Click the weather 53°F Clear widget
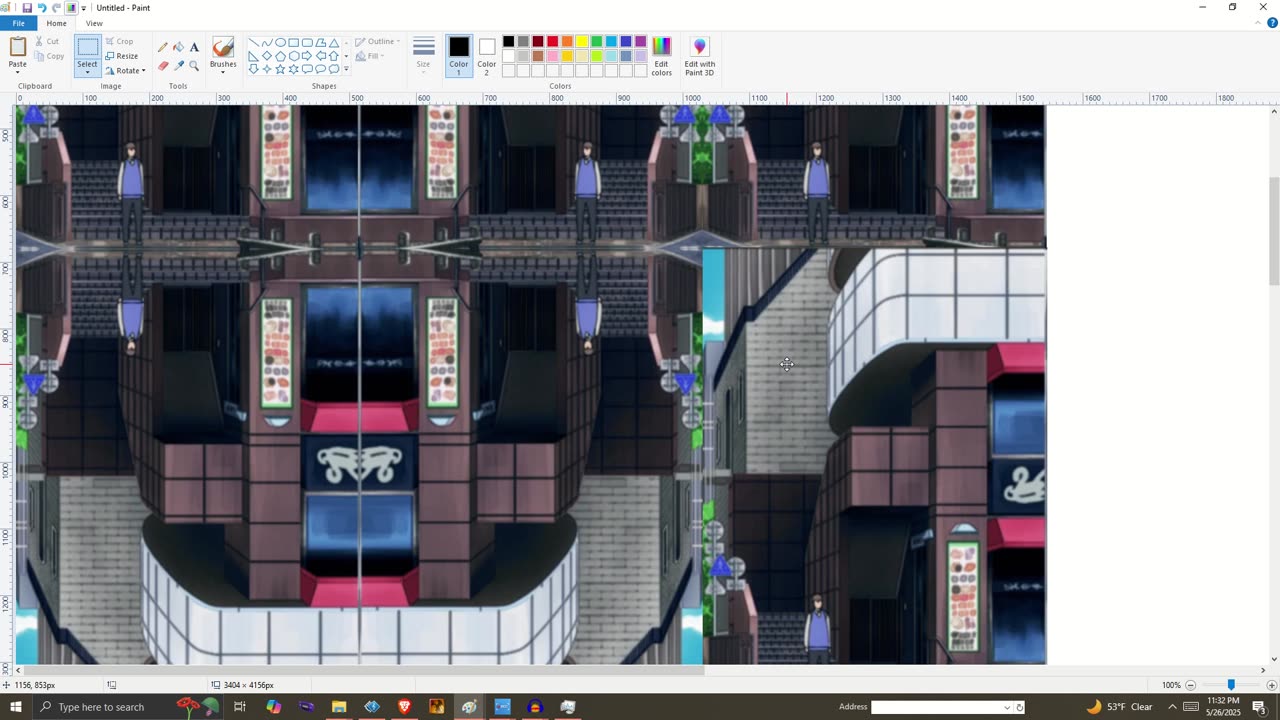Image resolution: width=1280 pixels, height=720 pixels. [x=1120, y=707]
